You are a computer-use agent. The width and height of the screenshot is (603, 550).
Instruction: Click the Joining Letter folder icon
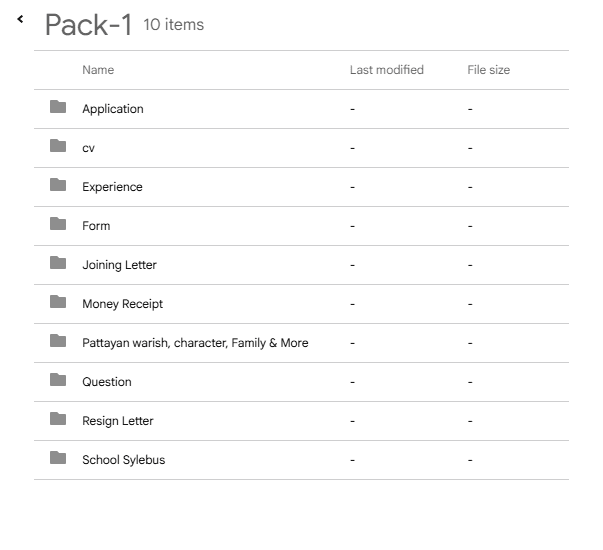pos(58,263)
